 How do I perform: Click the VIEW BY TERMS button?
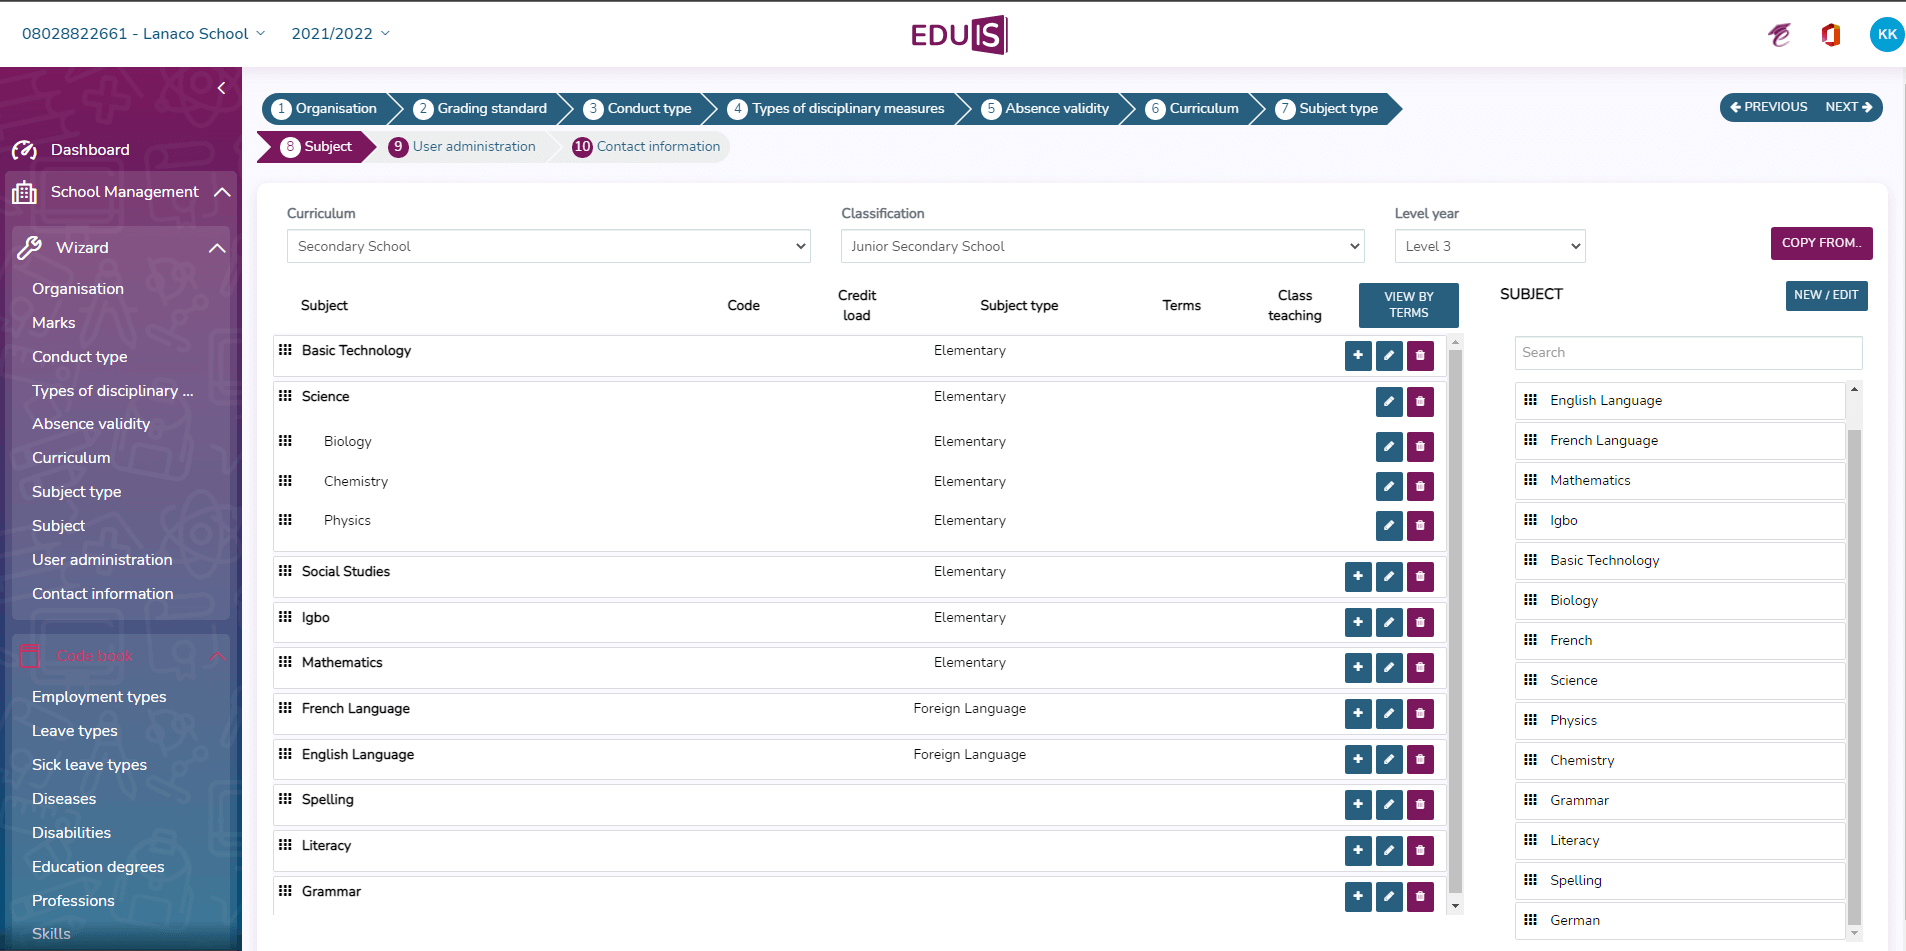(x=1408, y=305)
